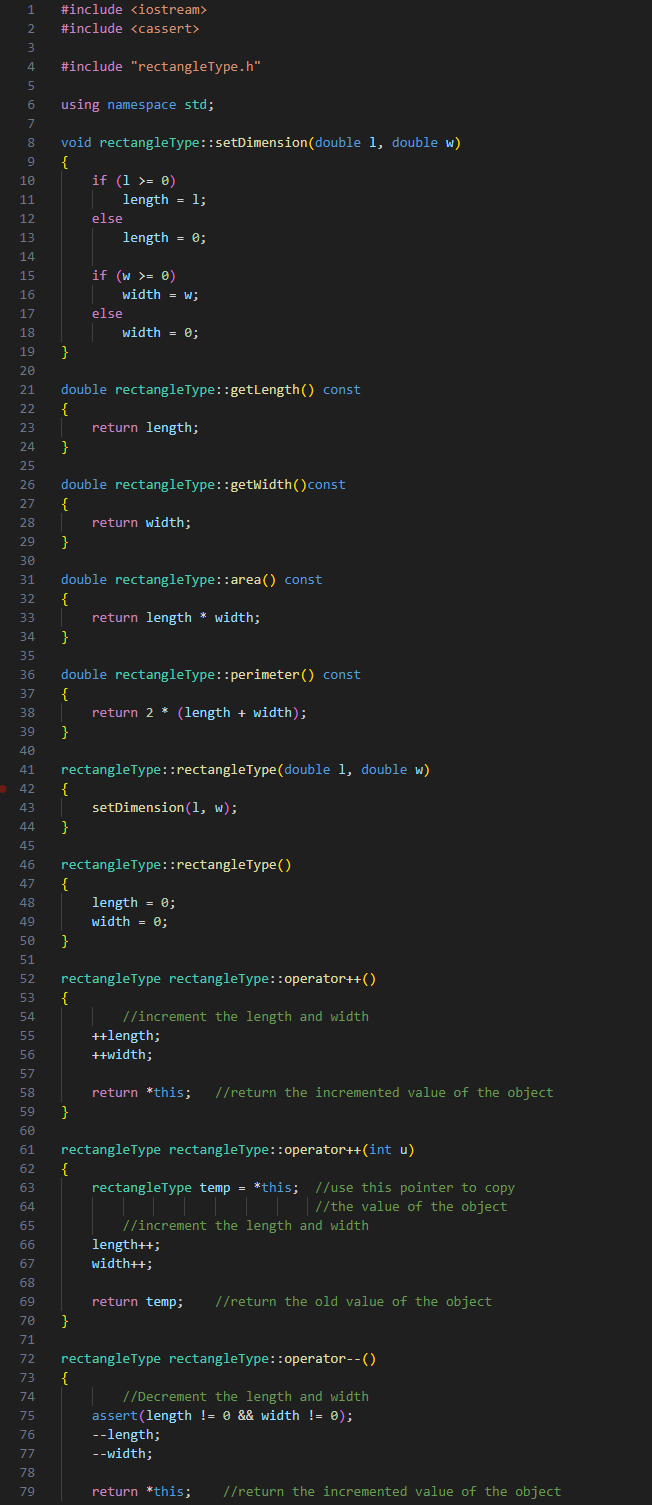Image resolution: width=652 pixels, height=1505 pixels.
Task: Click the '//the value of the object' comment
Action: (x=412, y=1206)
